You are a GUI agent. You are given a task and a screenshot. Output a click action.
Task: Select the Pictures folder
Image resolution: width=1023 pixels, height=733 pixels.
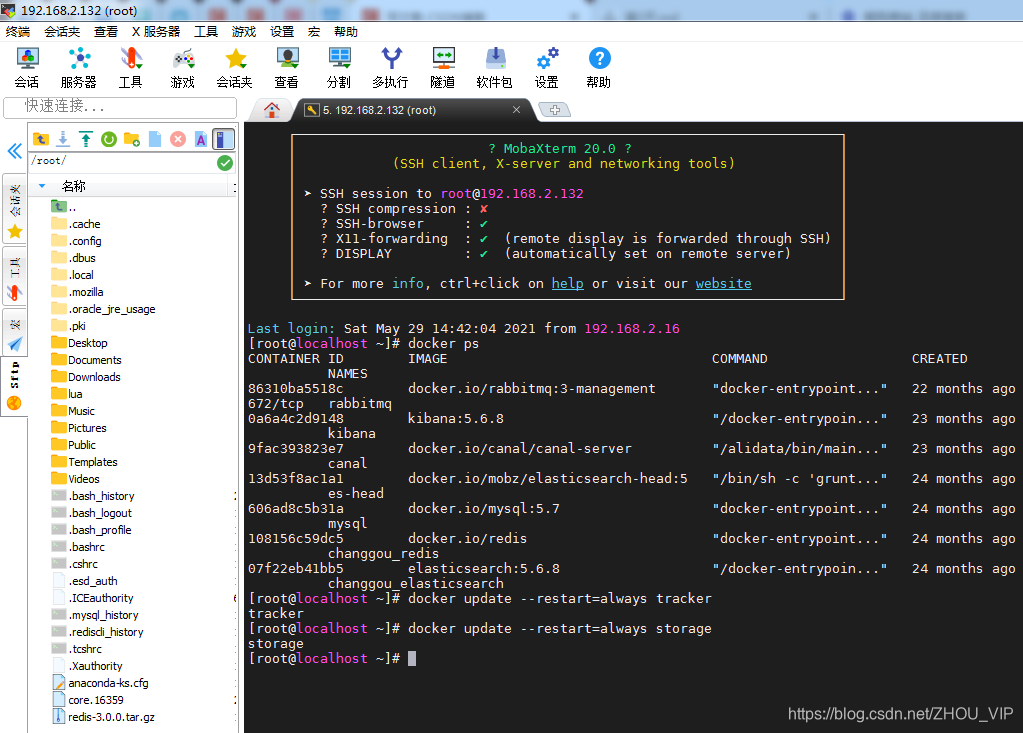pyautogui.click(x=78, y=428)
